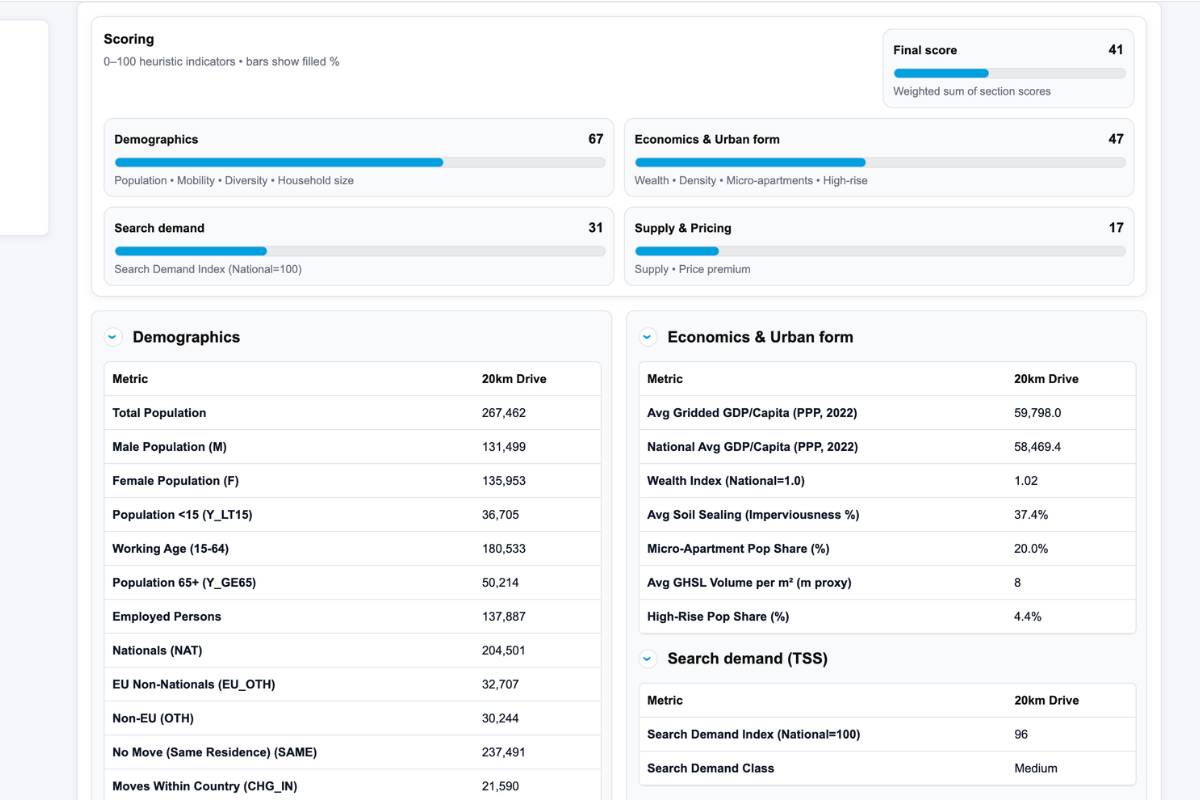This screenshot has width=1200, height=800.
Task: Collapse the Search demand (TSS) section
Action: pyautogui.click(x=646, y=658)
